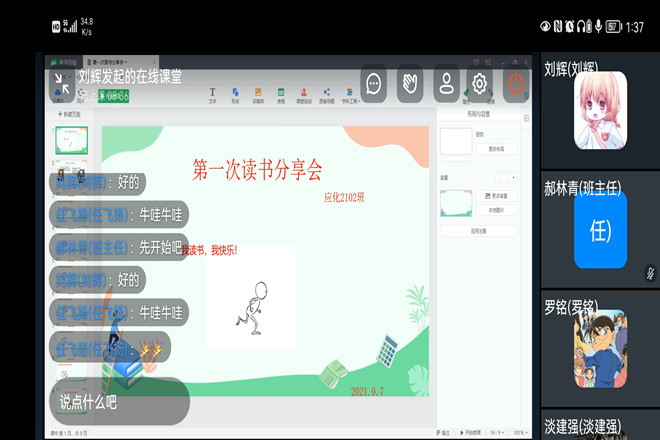Select 郝林青 (班主任) blue avatar tile
This screenshot has height=440, width=660.
[600, 231]
